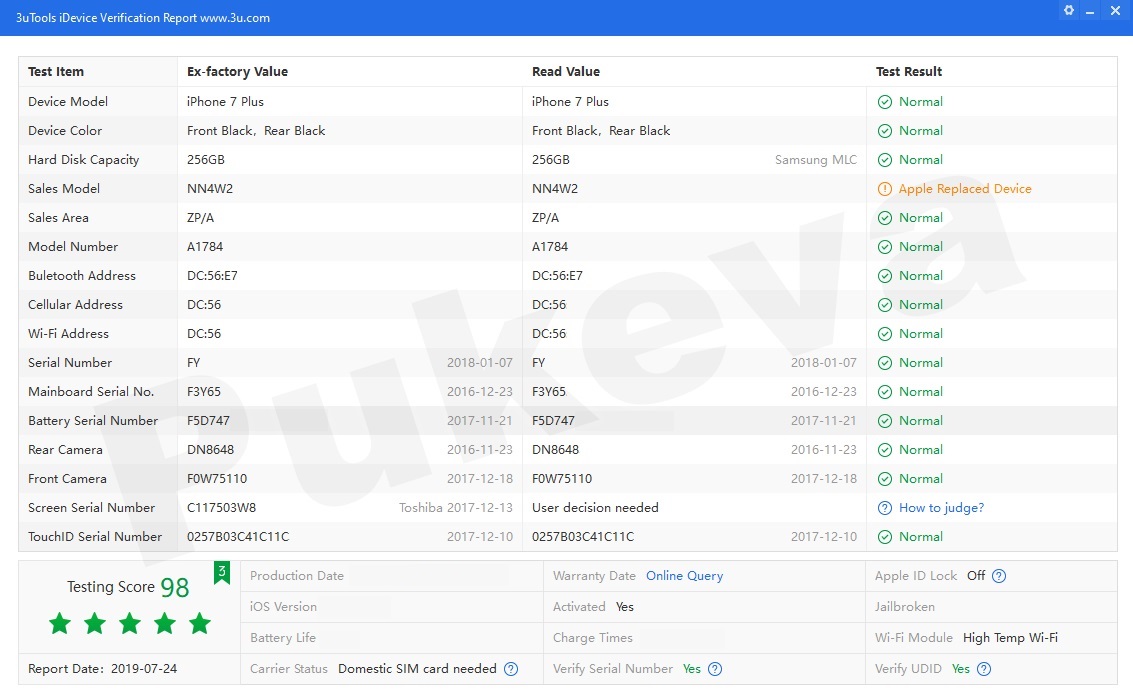
Task: Click the C117503W8 screen serial value
Action: (221, 508)
